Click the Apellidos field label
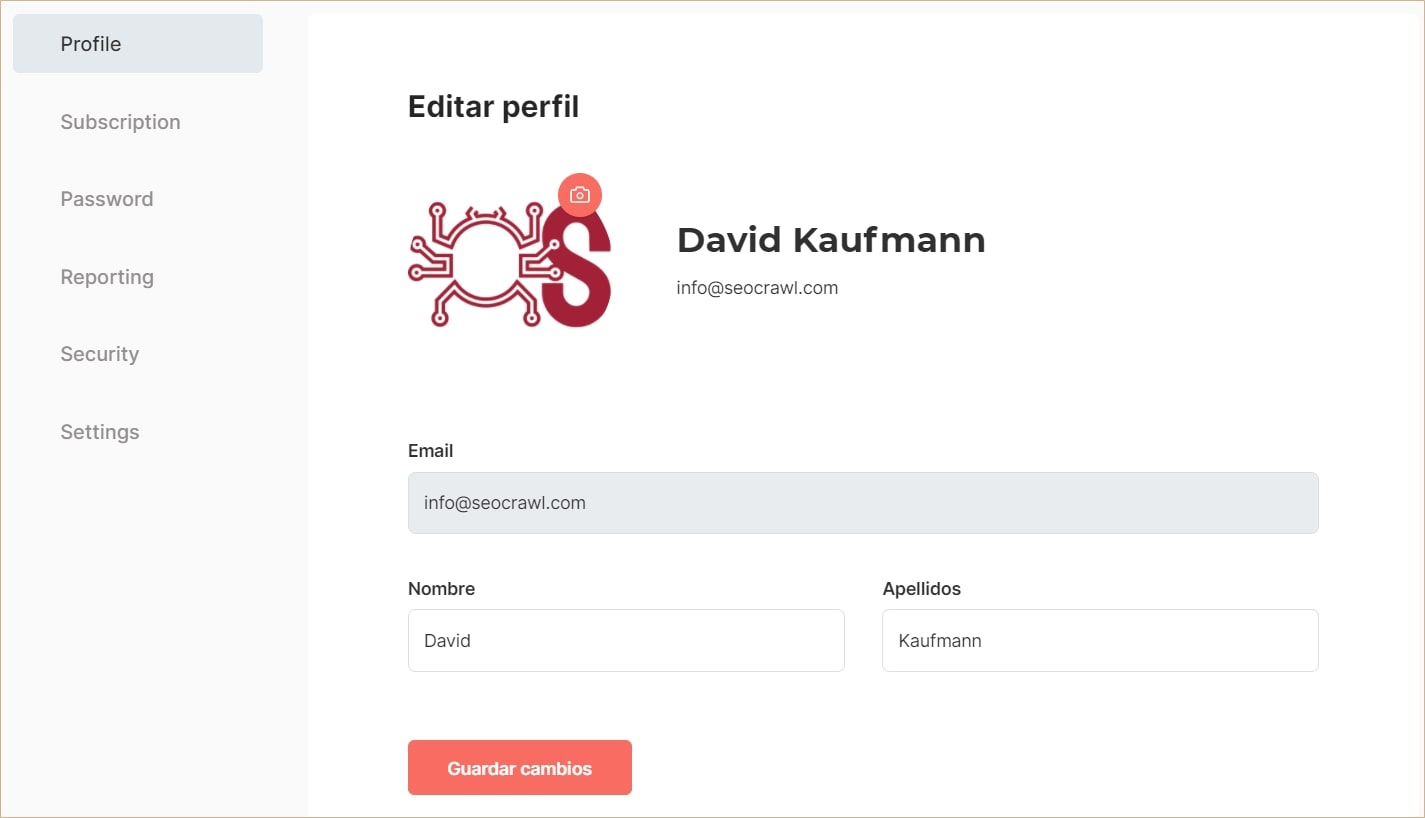The image size is (1425, 818). 921,589
